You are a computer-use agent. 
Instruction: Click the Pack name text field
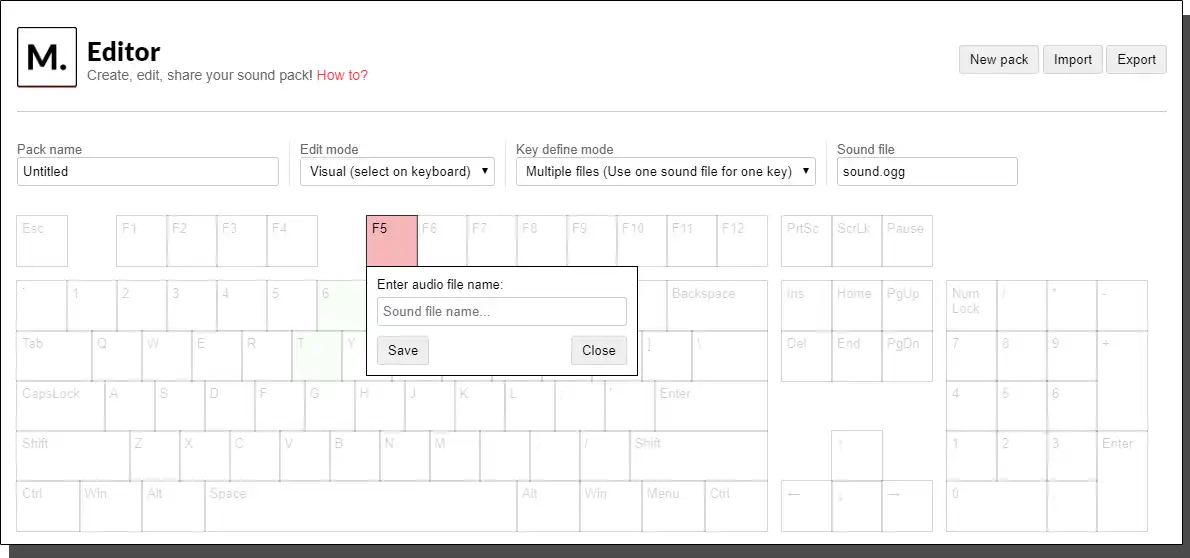(148, 171)
